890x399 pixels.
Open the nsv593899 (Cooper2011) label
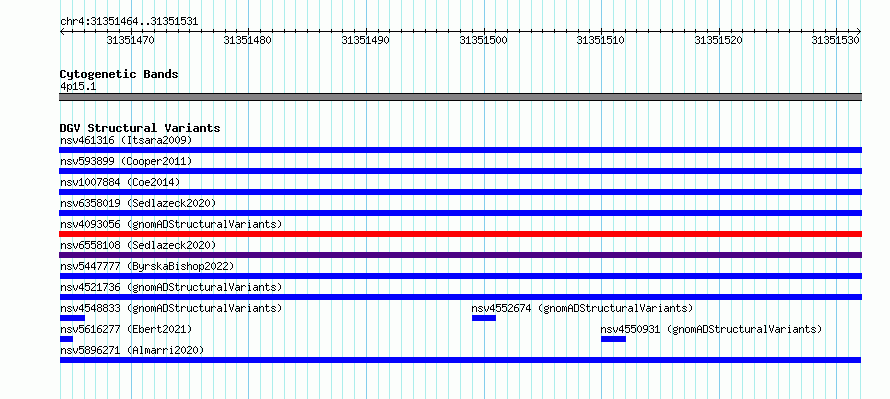coord(126,161)
